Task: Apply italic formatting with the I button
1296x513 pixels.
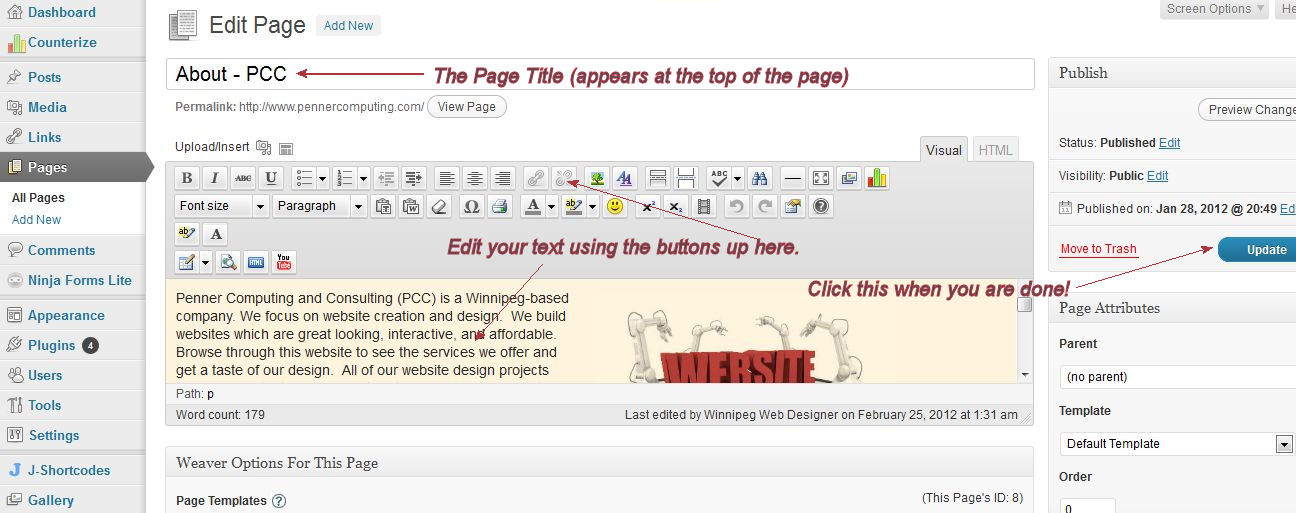Action: pos(214,179)
